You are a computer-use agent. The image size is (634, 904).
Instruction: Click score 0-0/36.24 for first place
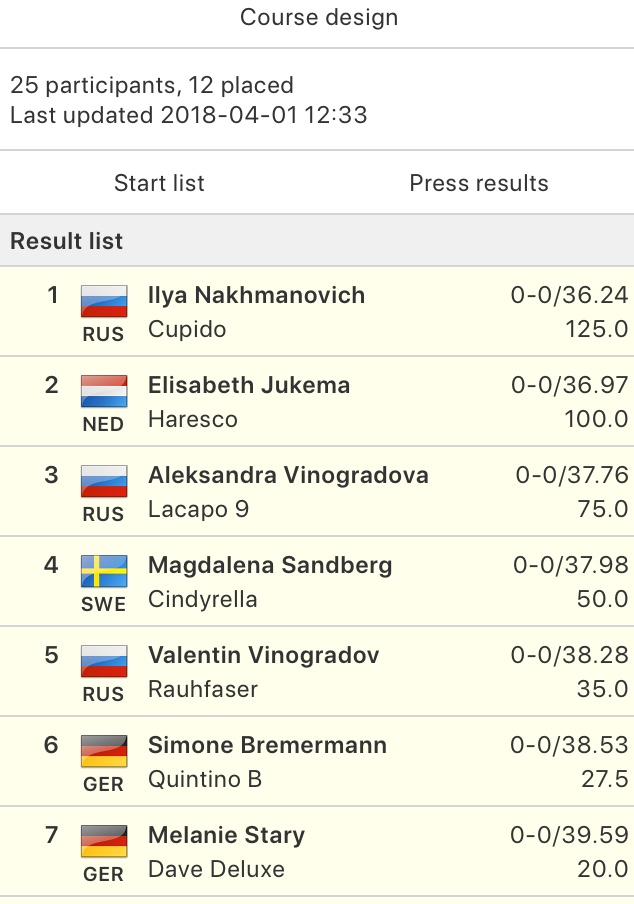coord(569,295)
